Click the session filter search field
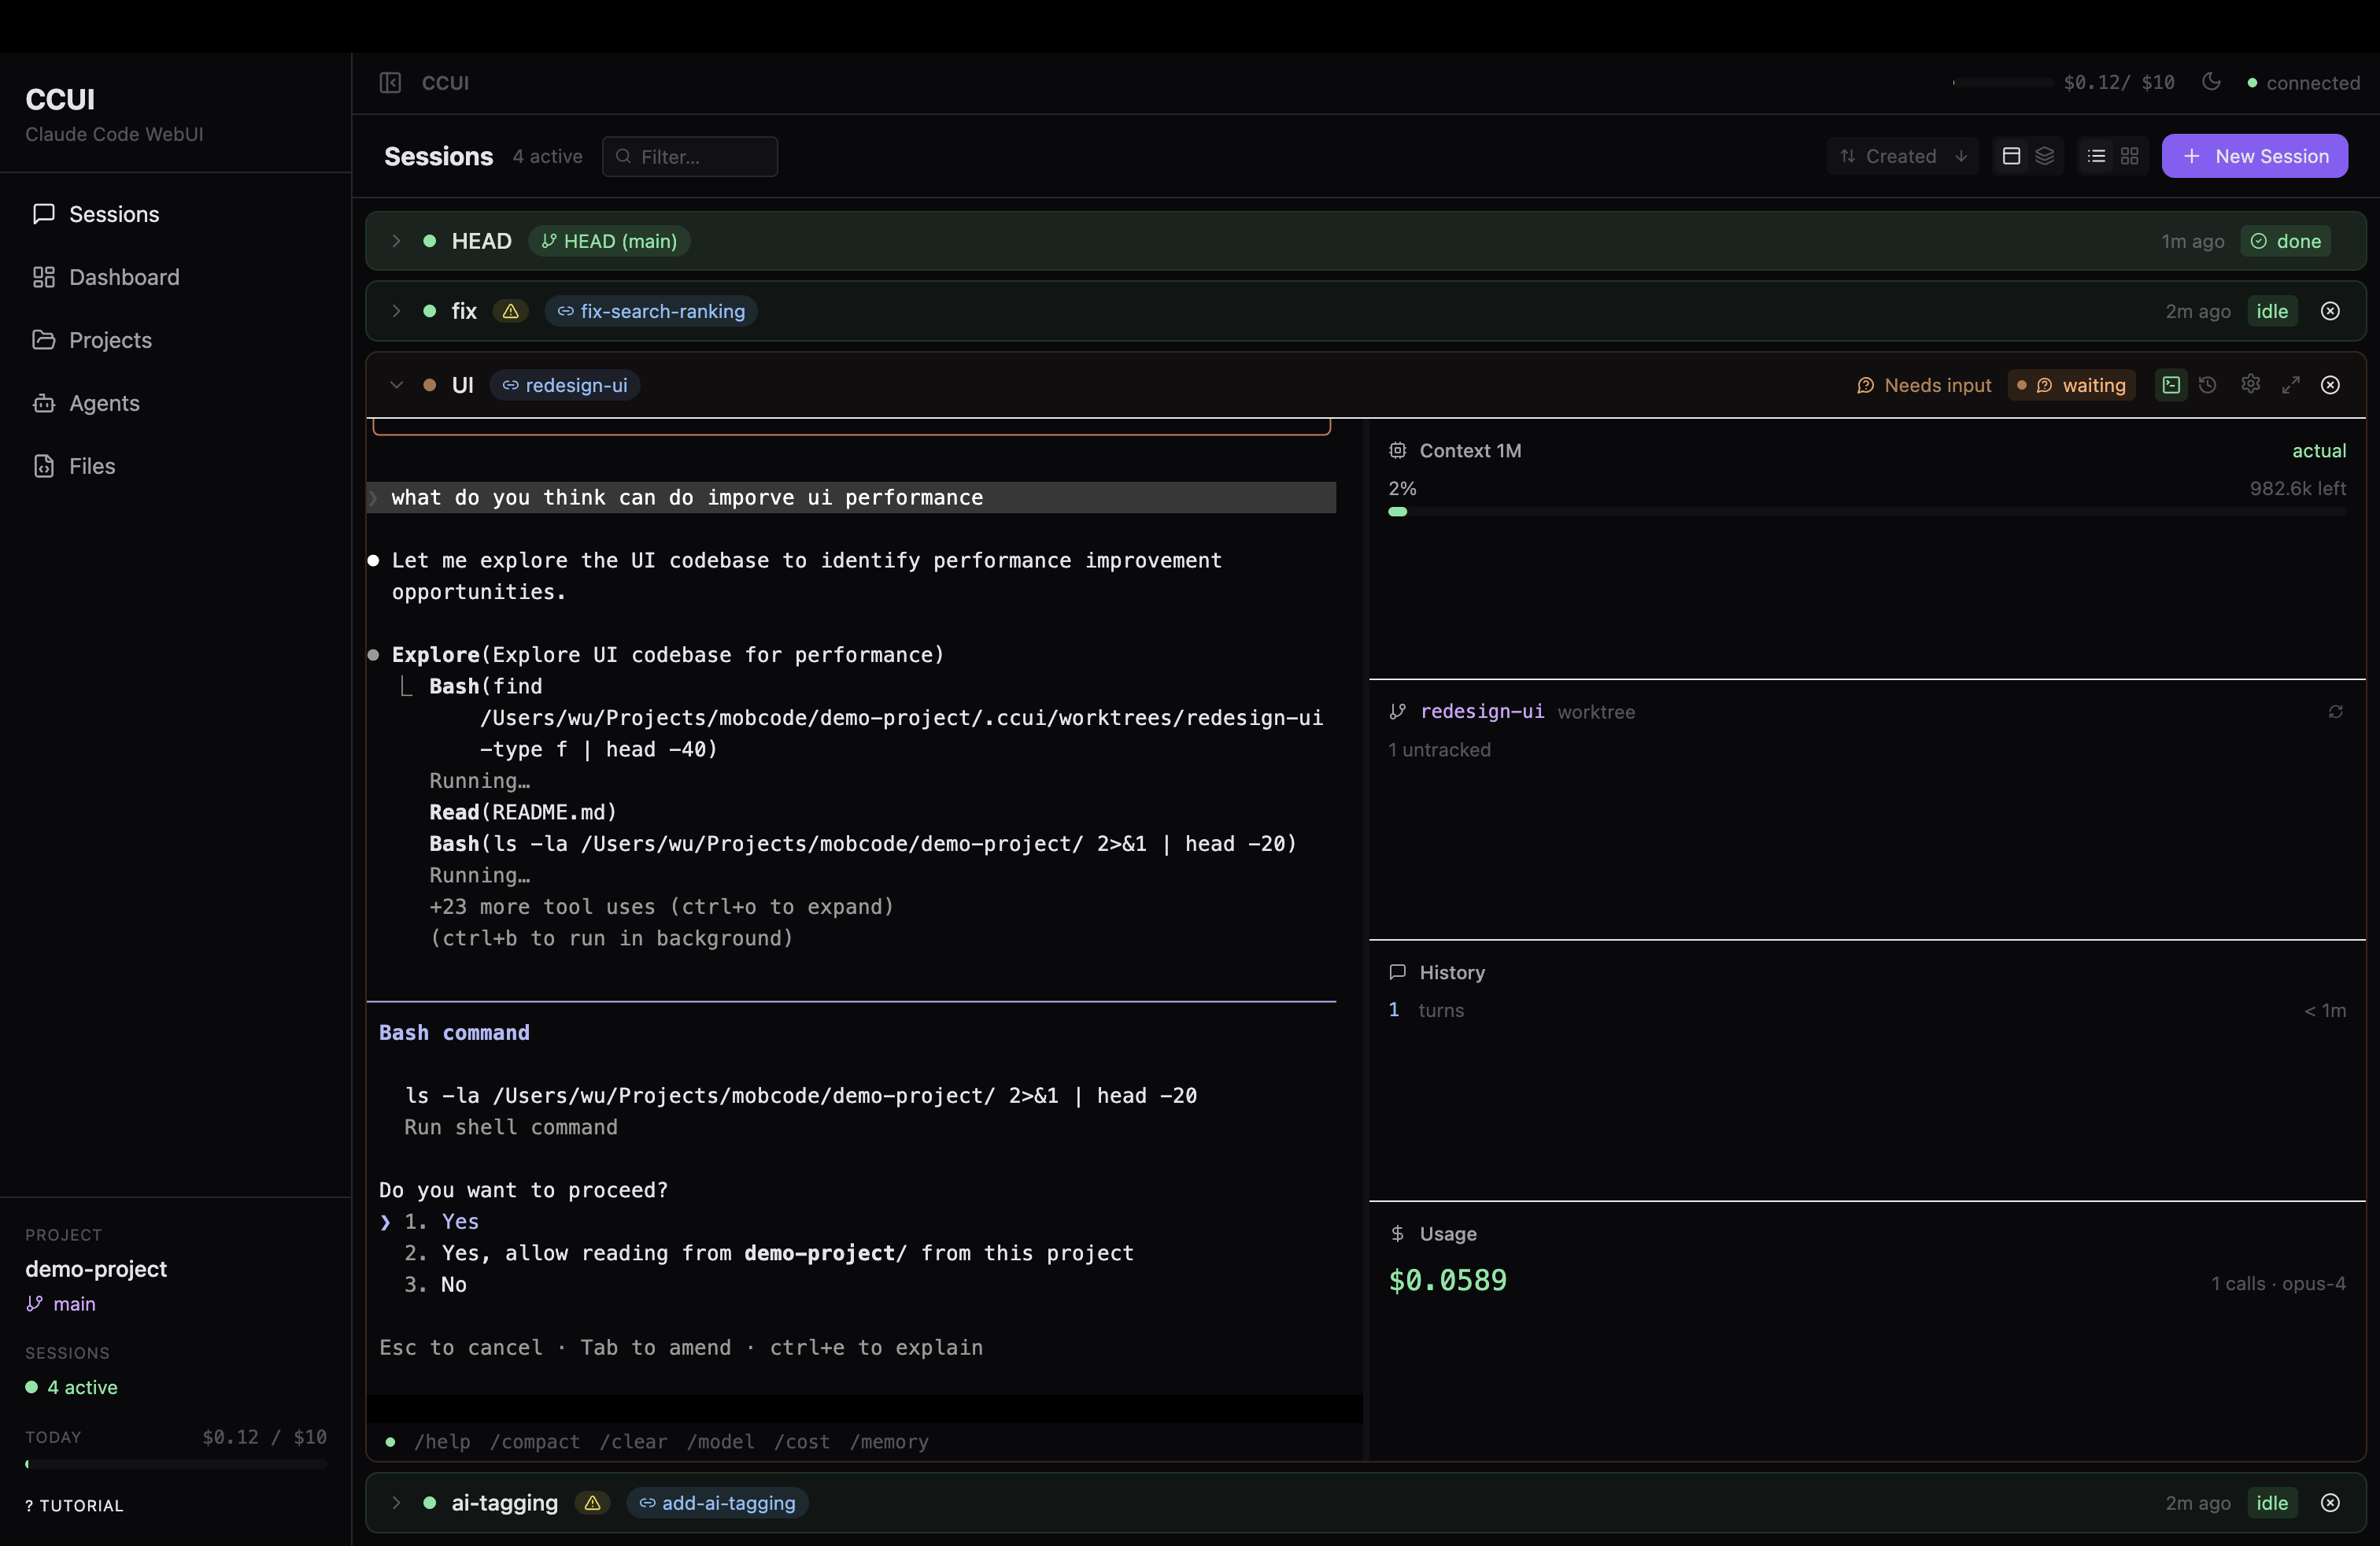2380x1546 pixels. point(690,157)
